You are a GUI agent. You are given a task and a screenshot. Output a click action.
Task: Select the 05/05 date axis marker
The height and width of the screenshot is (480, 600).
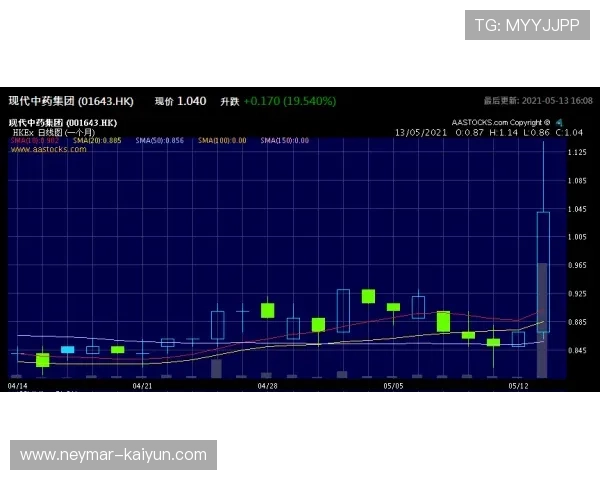pyautogui.click(x=393, y=385)
